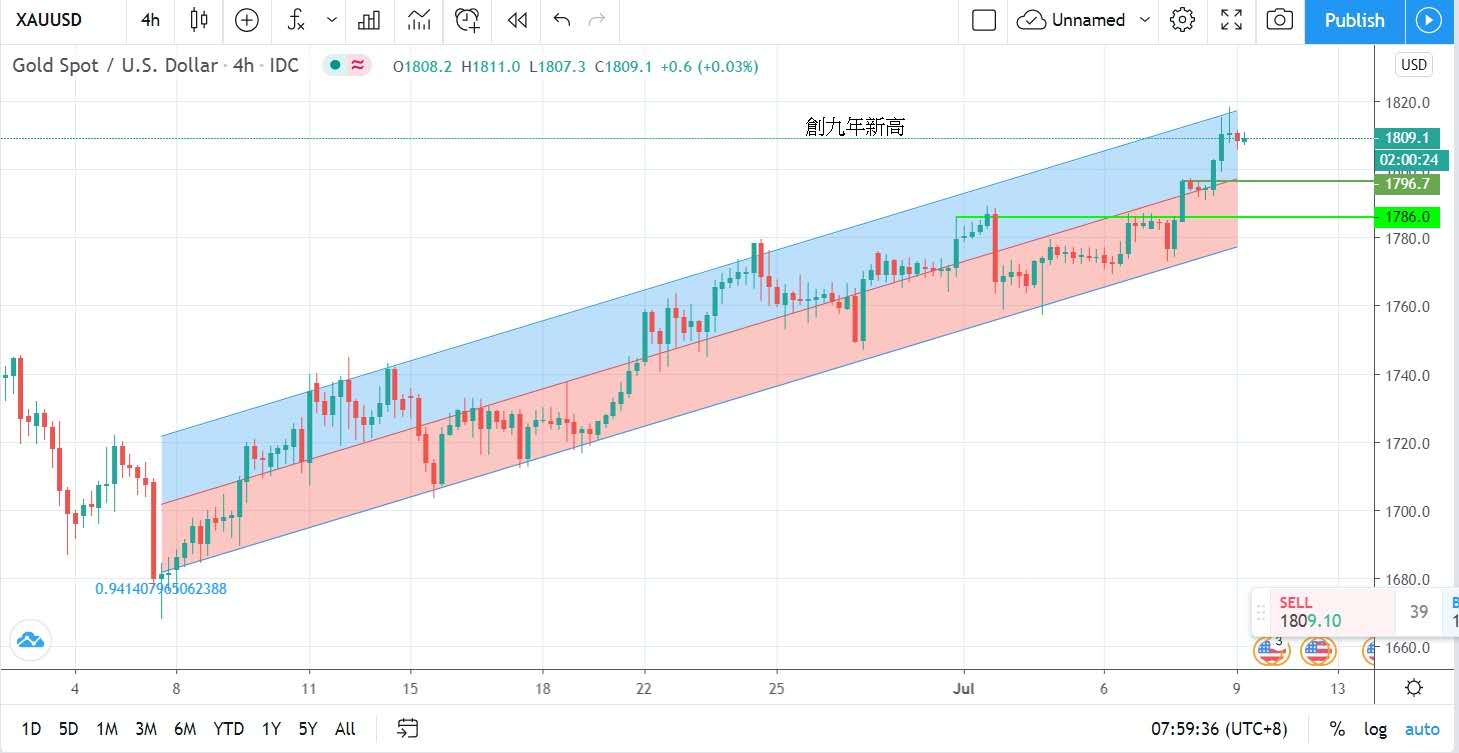This screenshot has width=1459, height=753.
Task: Enter fullscreen mode
Action: (x=1231, y=20)
